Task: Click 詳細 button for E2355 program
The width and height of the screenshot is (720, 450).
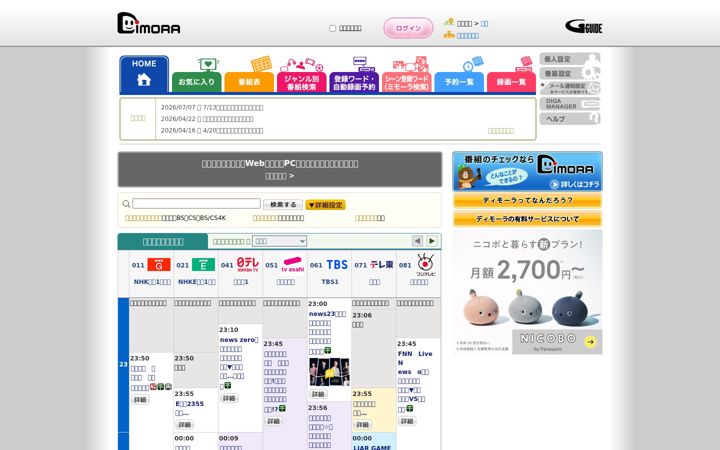Action: click(x=185, y=425)
